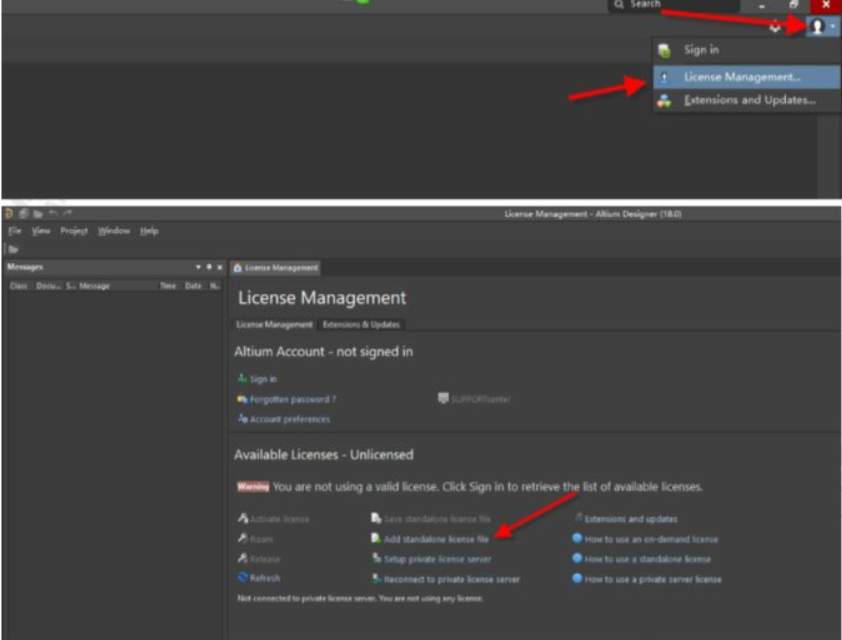842x640 pixels.
Task: Click the Roam license link
Action: pos(262,539)
